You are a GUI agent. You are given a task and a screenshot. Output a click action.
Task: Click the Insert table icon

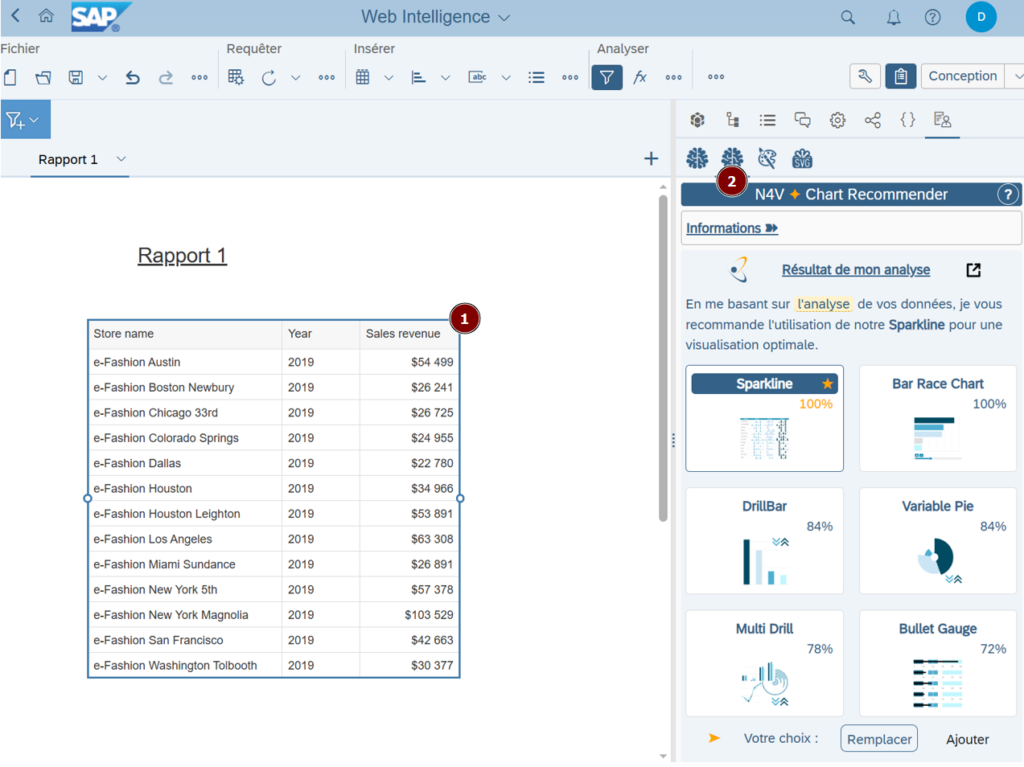tap(363, 77)
